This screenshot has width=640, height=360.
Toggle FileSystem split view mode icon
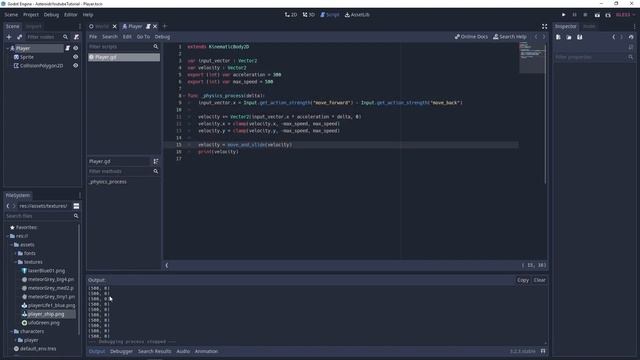tap(76, 206)
